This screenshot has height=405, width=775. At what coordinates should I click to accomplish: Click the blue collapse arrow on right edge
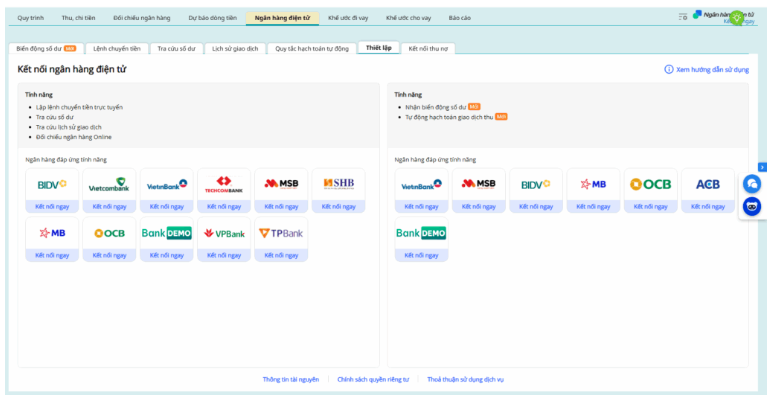[762, 166]
